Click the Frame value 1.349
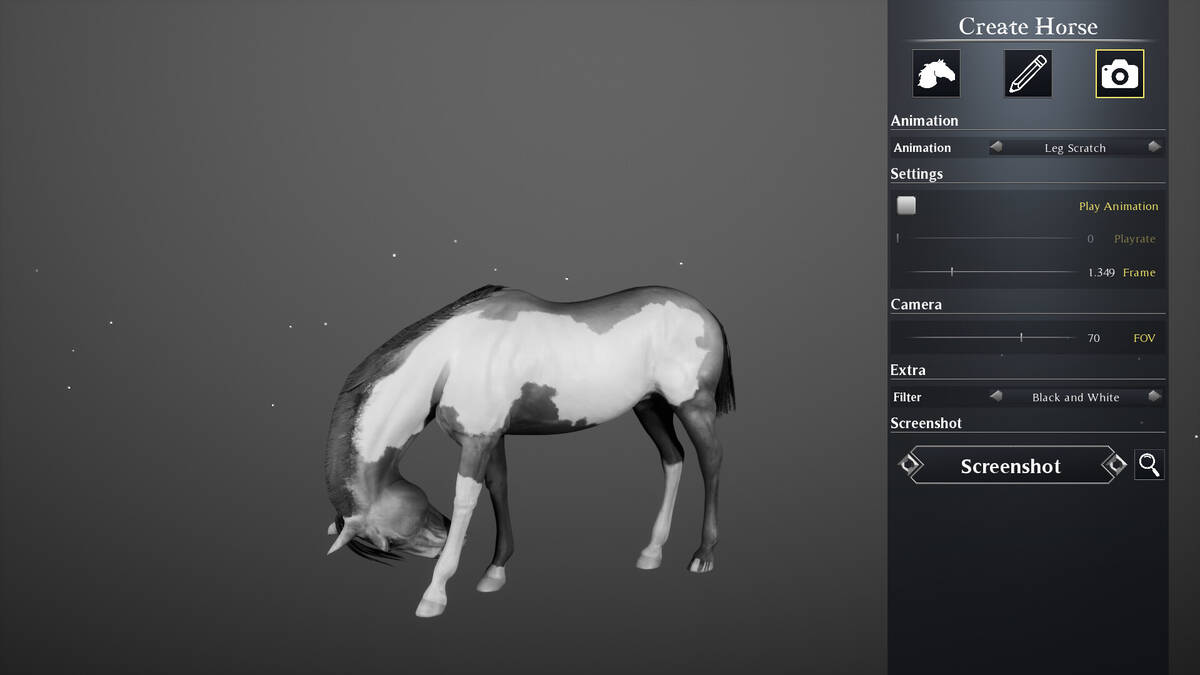The height and width of the screenshot is (675, 1200). click(x=1101, y=272)
